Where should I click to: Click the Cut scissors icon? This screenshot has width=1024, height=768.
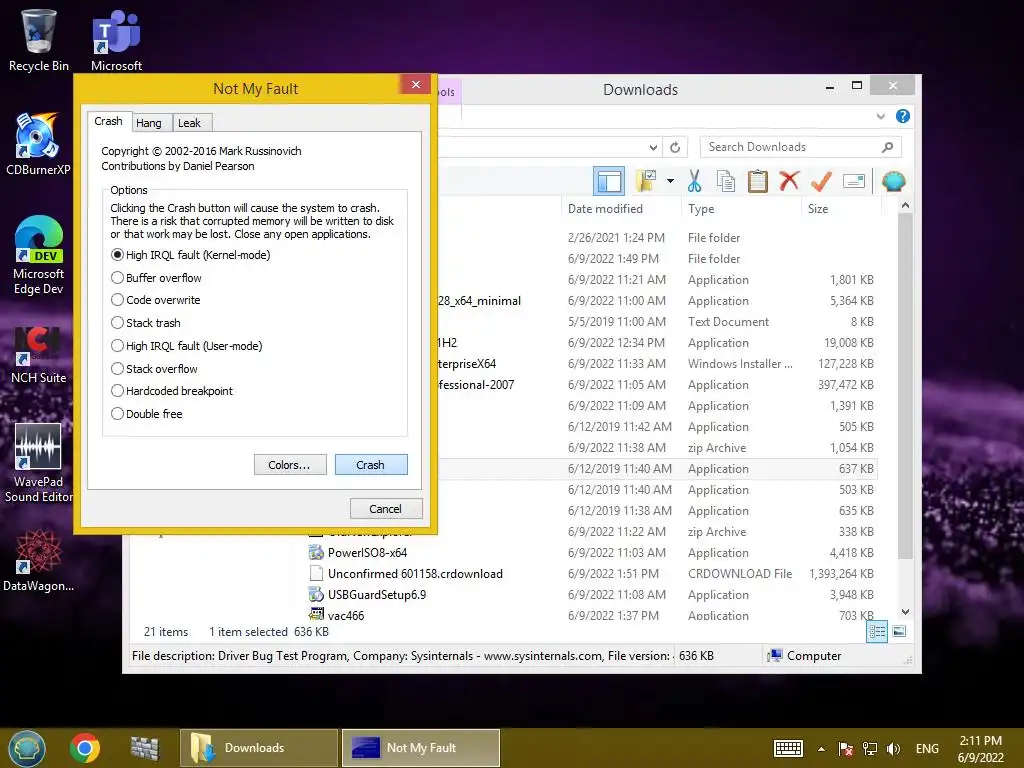click(694, 181)
